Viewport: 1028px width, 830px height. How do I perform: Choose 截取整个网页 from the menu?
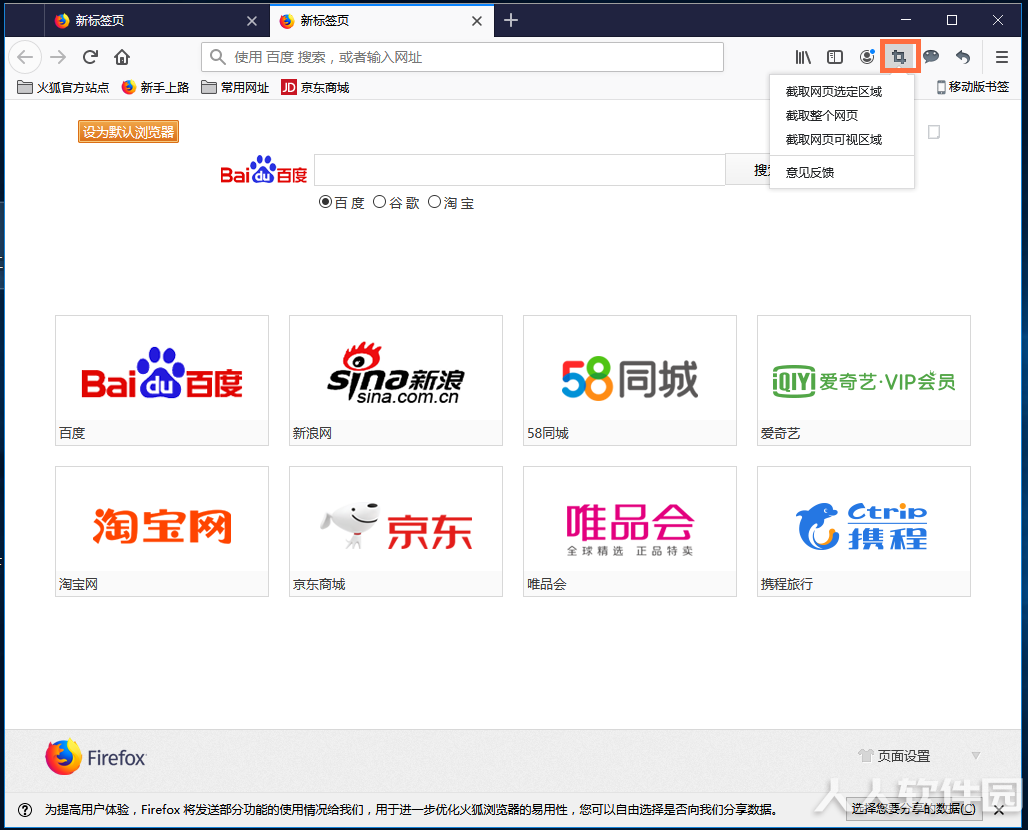842,115
